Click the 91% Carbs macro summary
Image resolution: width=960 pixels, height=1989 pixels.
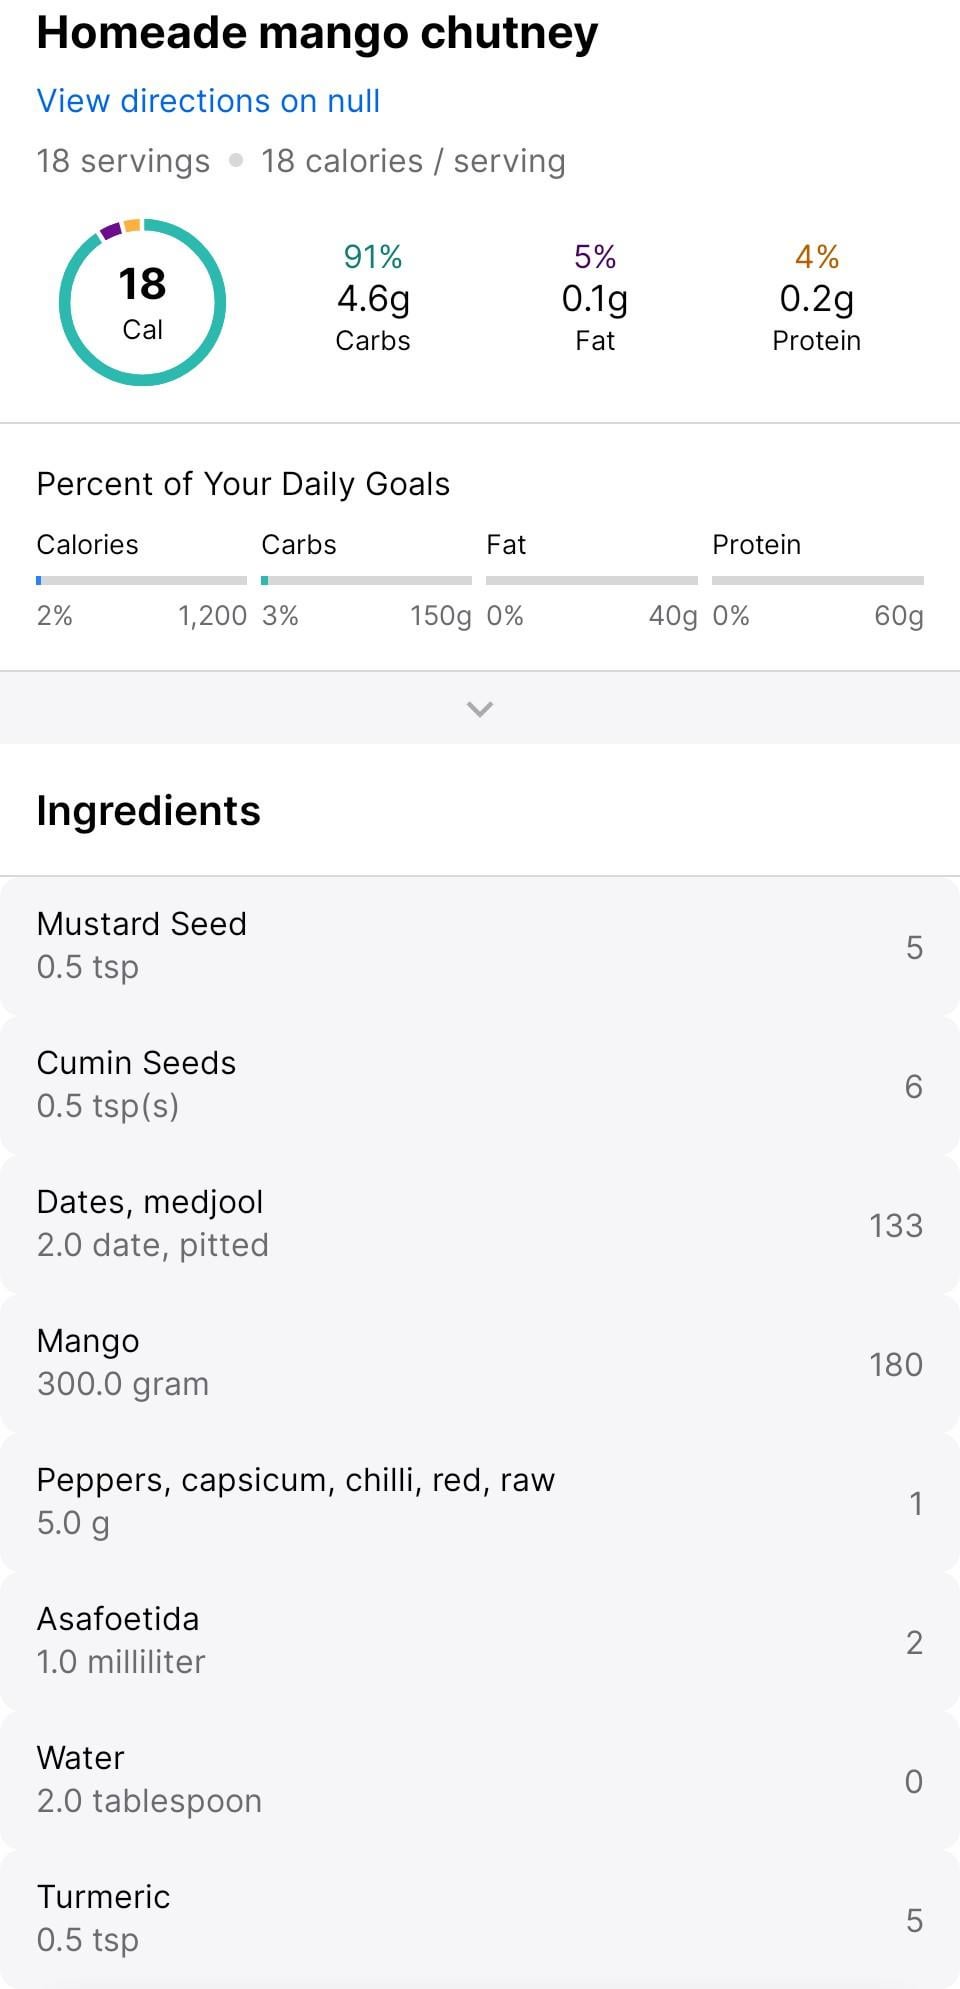(x=373, y=298)
